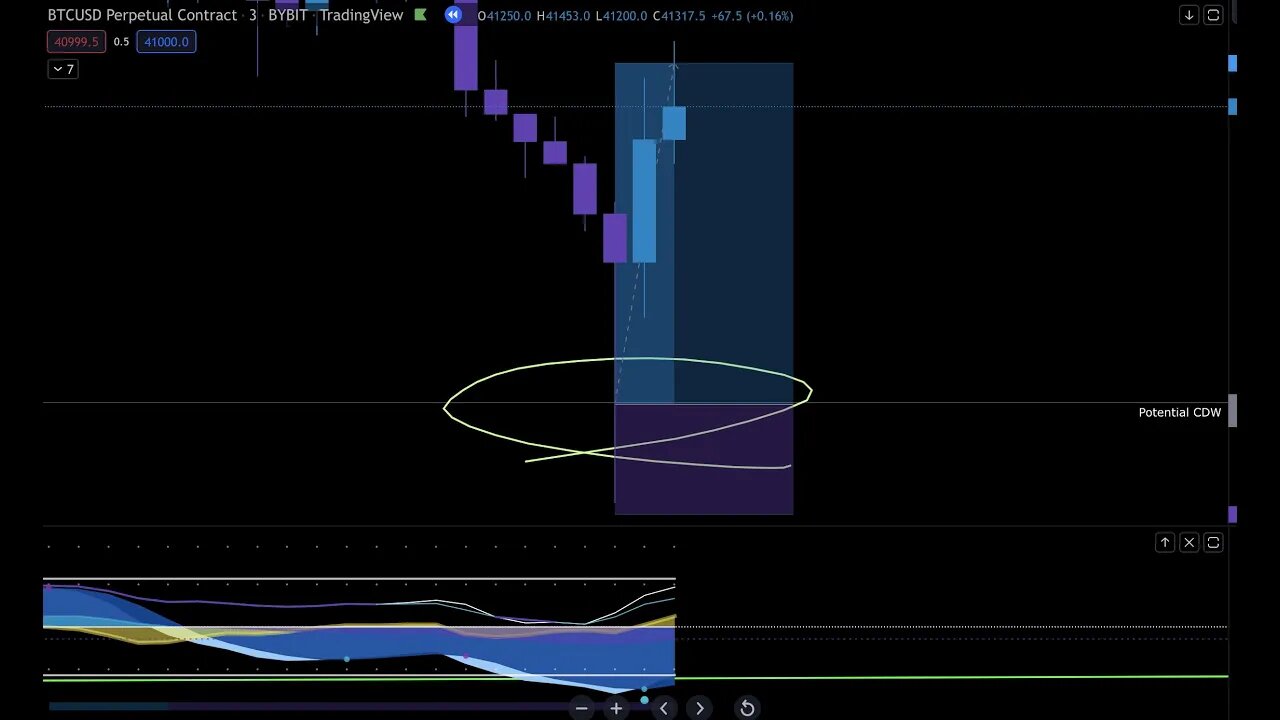Click the change value +67.5 (+0.16%)
Viewport: 1280px width, 720px height.
click(752, 16)
